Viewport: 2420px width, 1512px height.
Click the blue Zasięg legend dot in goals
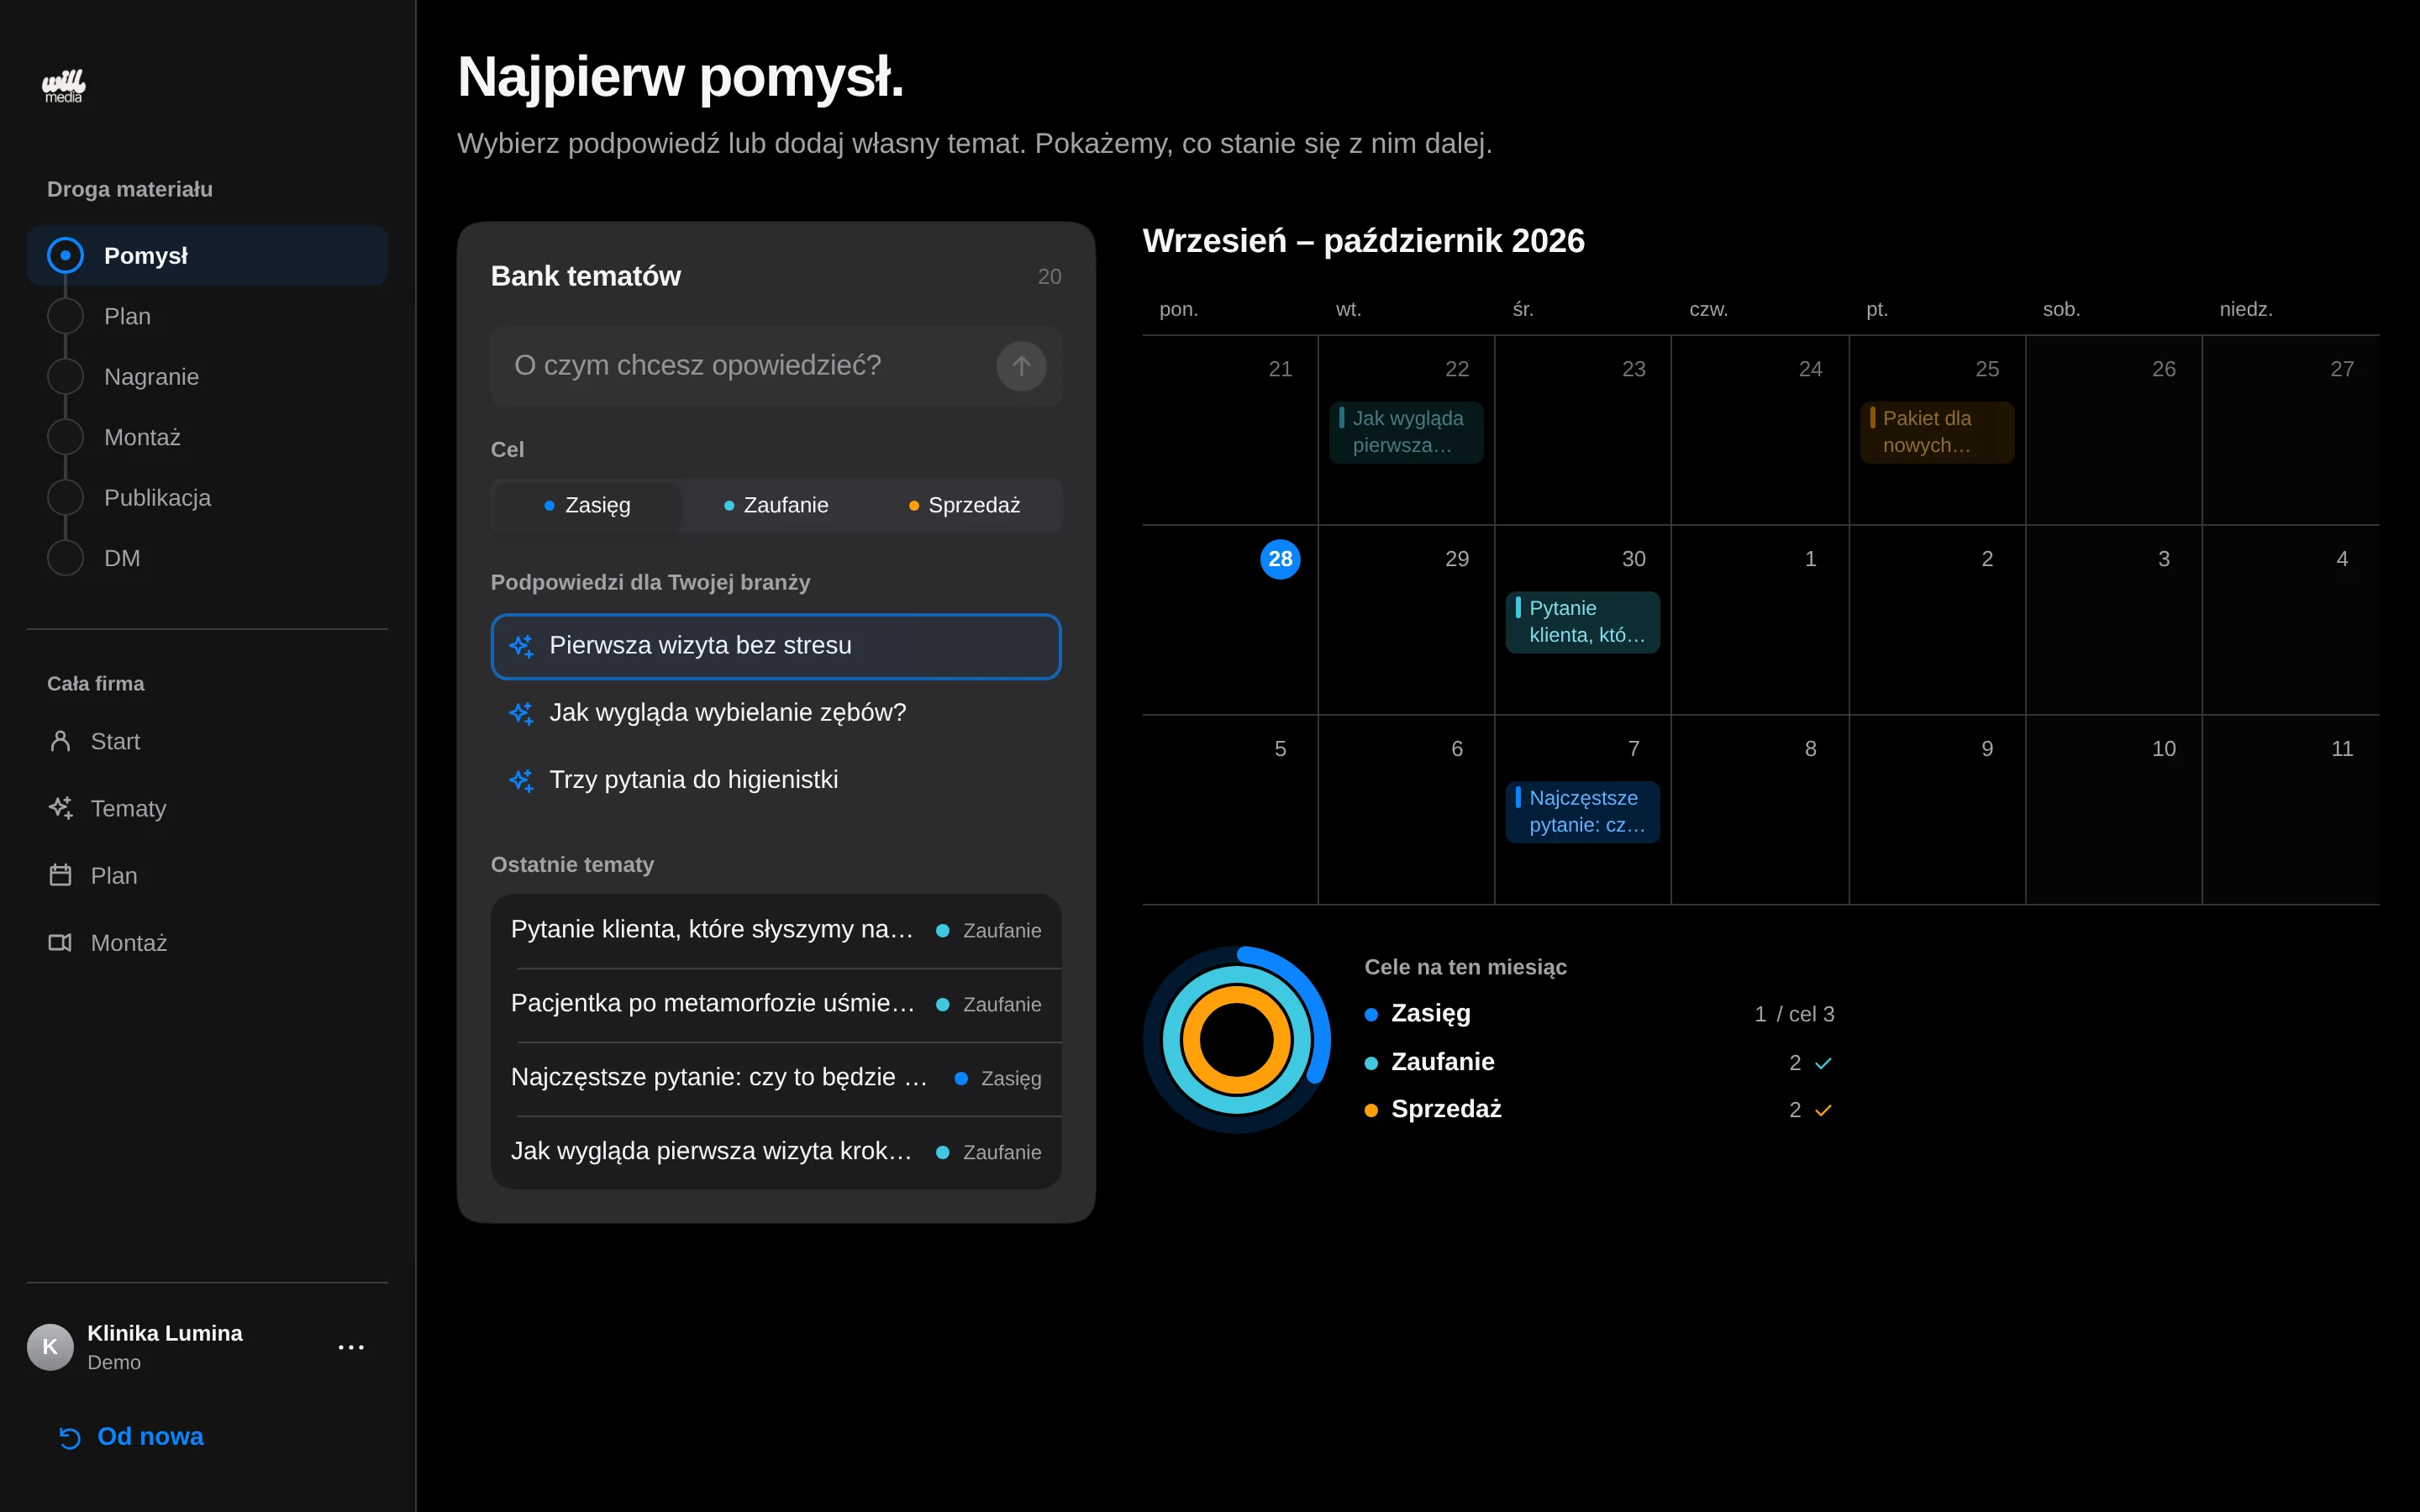click(x=1371, y=1014)
